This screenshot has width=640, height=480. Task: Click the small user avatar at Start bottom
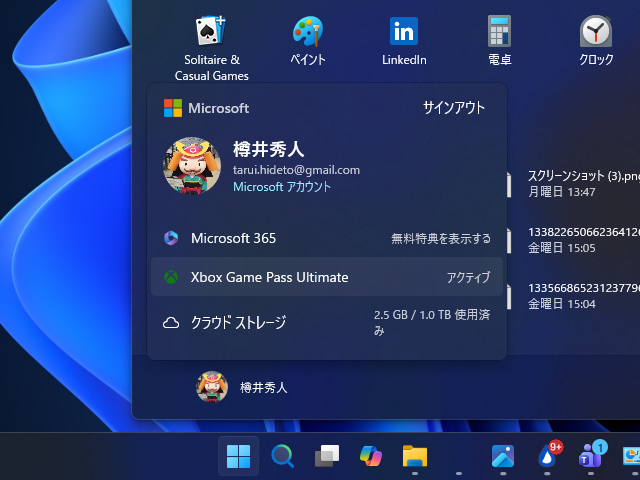212,387
